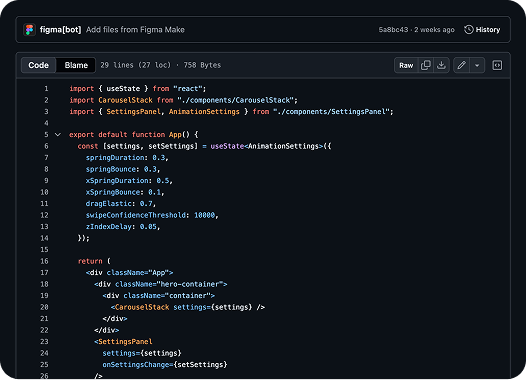526x380 pixels.
Task: Select line number 23
Action: (44, 341)
